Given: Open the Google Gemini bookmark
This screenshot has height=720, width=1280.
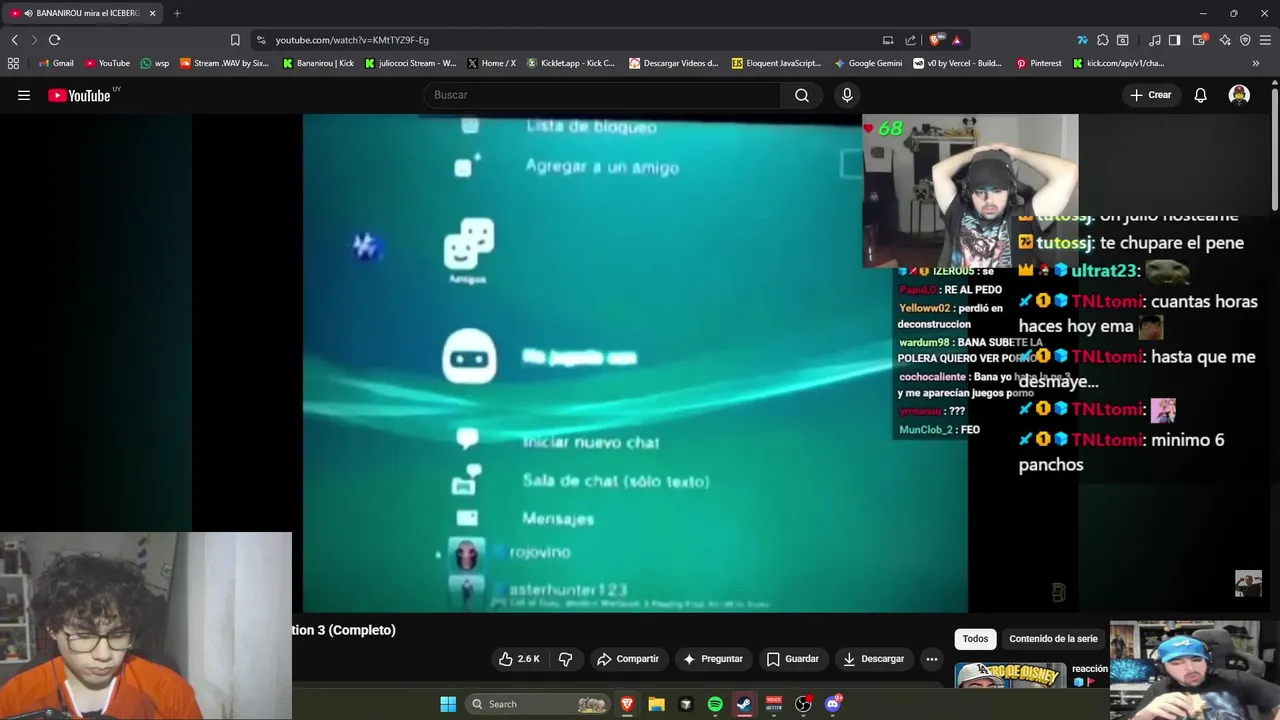Looking at the screenshot, I should click(x=868, y=63).
